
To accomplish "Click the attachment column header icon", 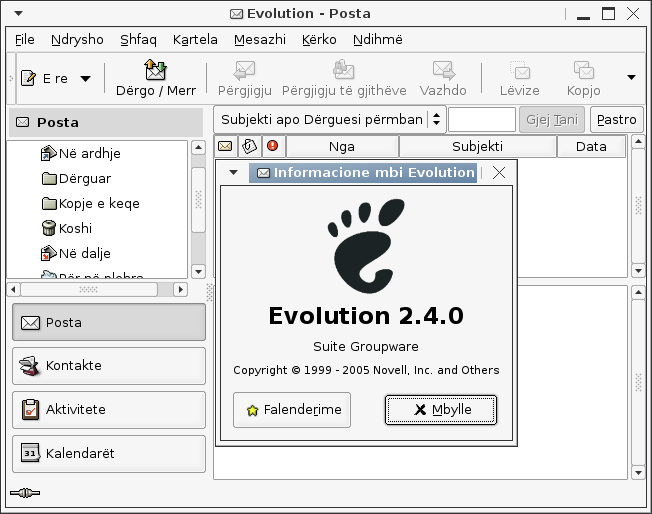I will click(249, 146).
